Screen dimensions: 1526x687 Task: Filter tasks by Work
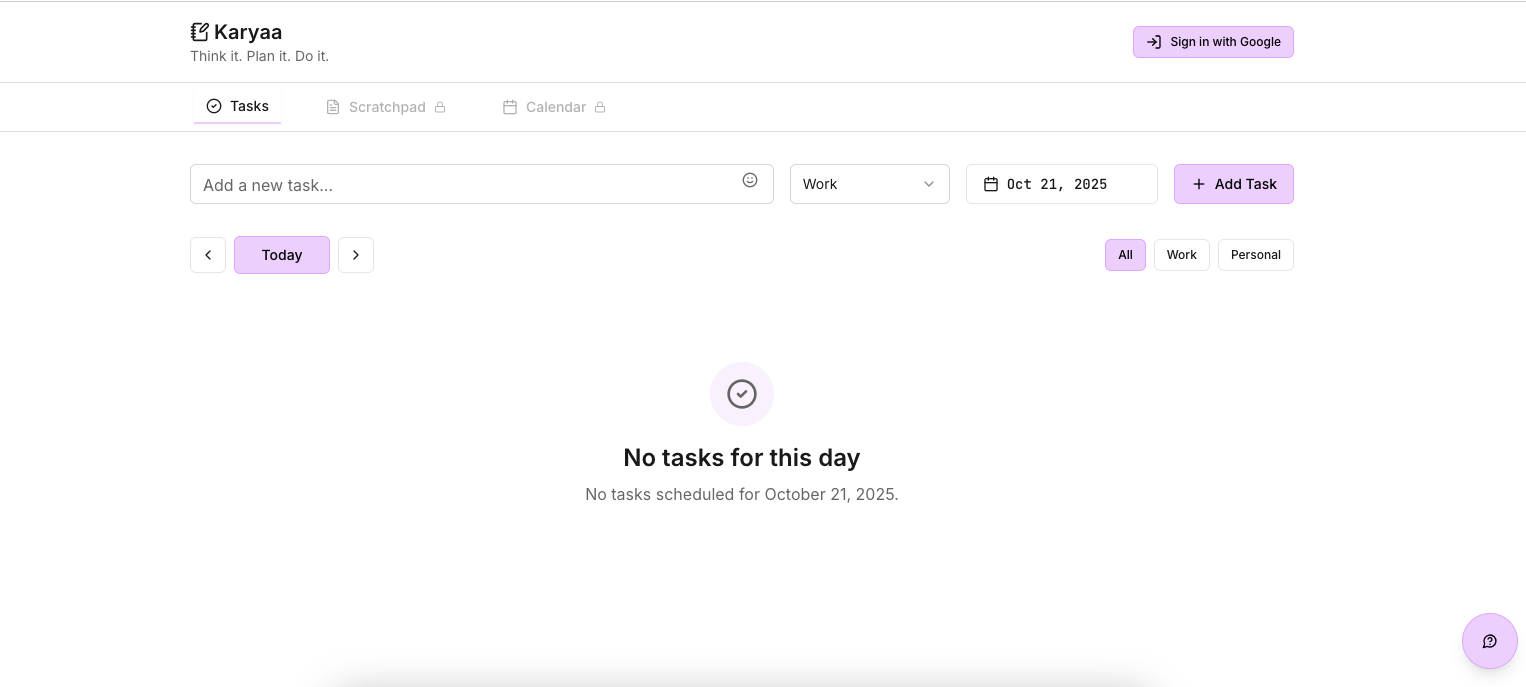1182,255
